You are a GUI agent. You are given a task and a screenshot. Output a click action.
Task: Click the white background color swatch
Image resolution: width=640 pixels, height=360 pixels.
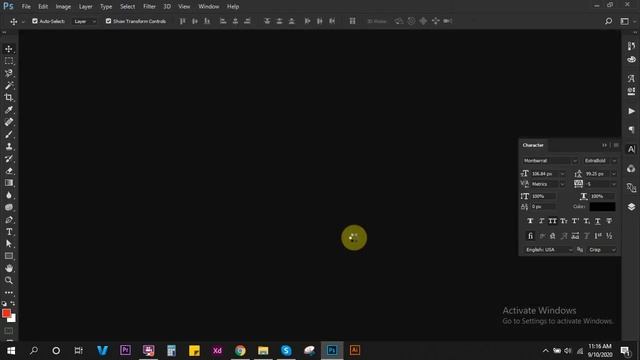point(13,319)
